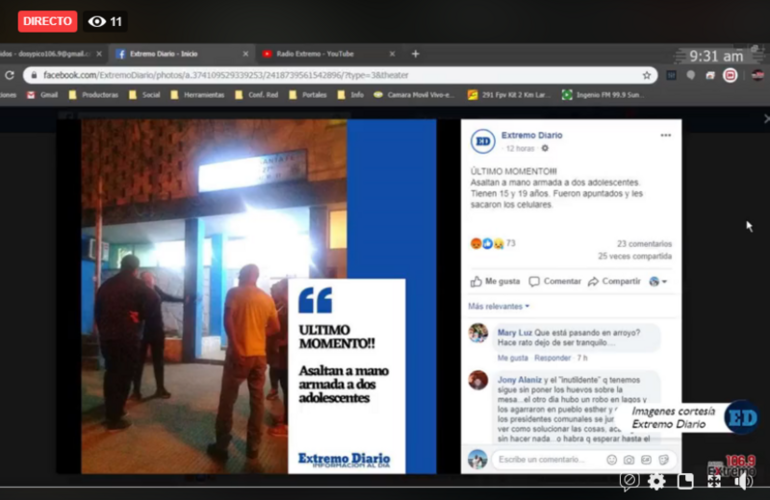The height and width of the screenshot is (500, 770).
Task: Click the Me gusta button
Action: [x=495, y=281]
